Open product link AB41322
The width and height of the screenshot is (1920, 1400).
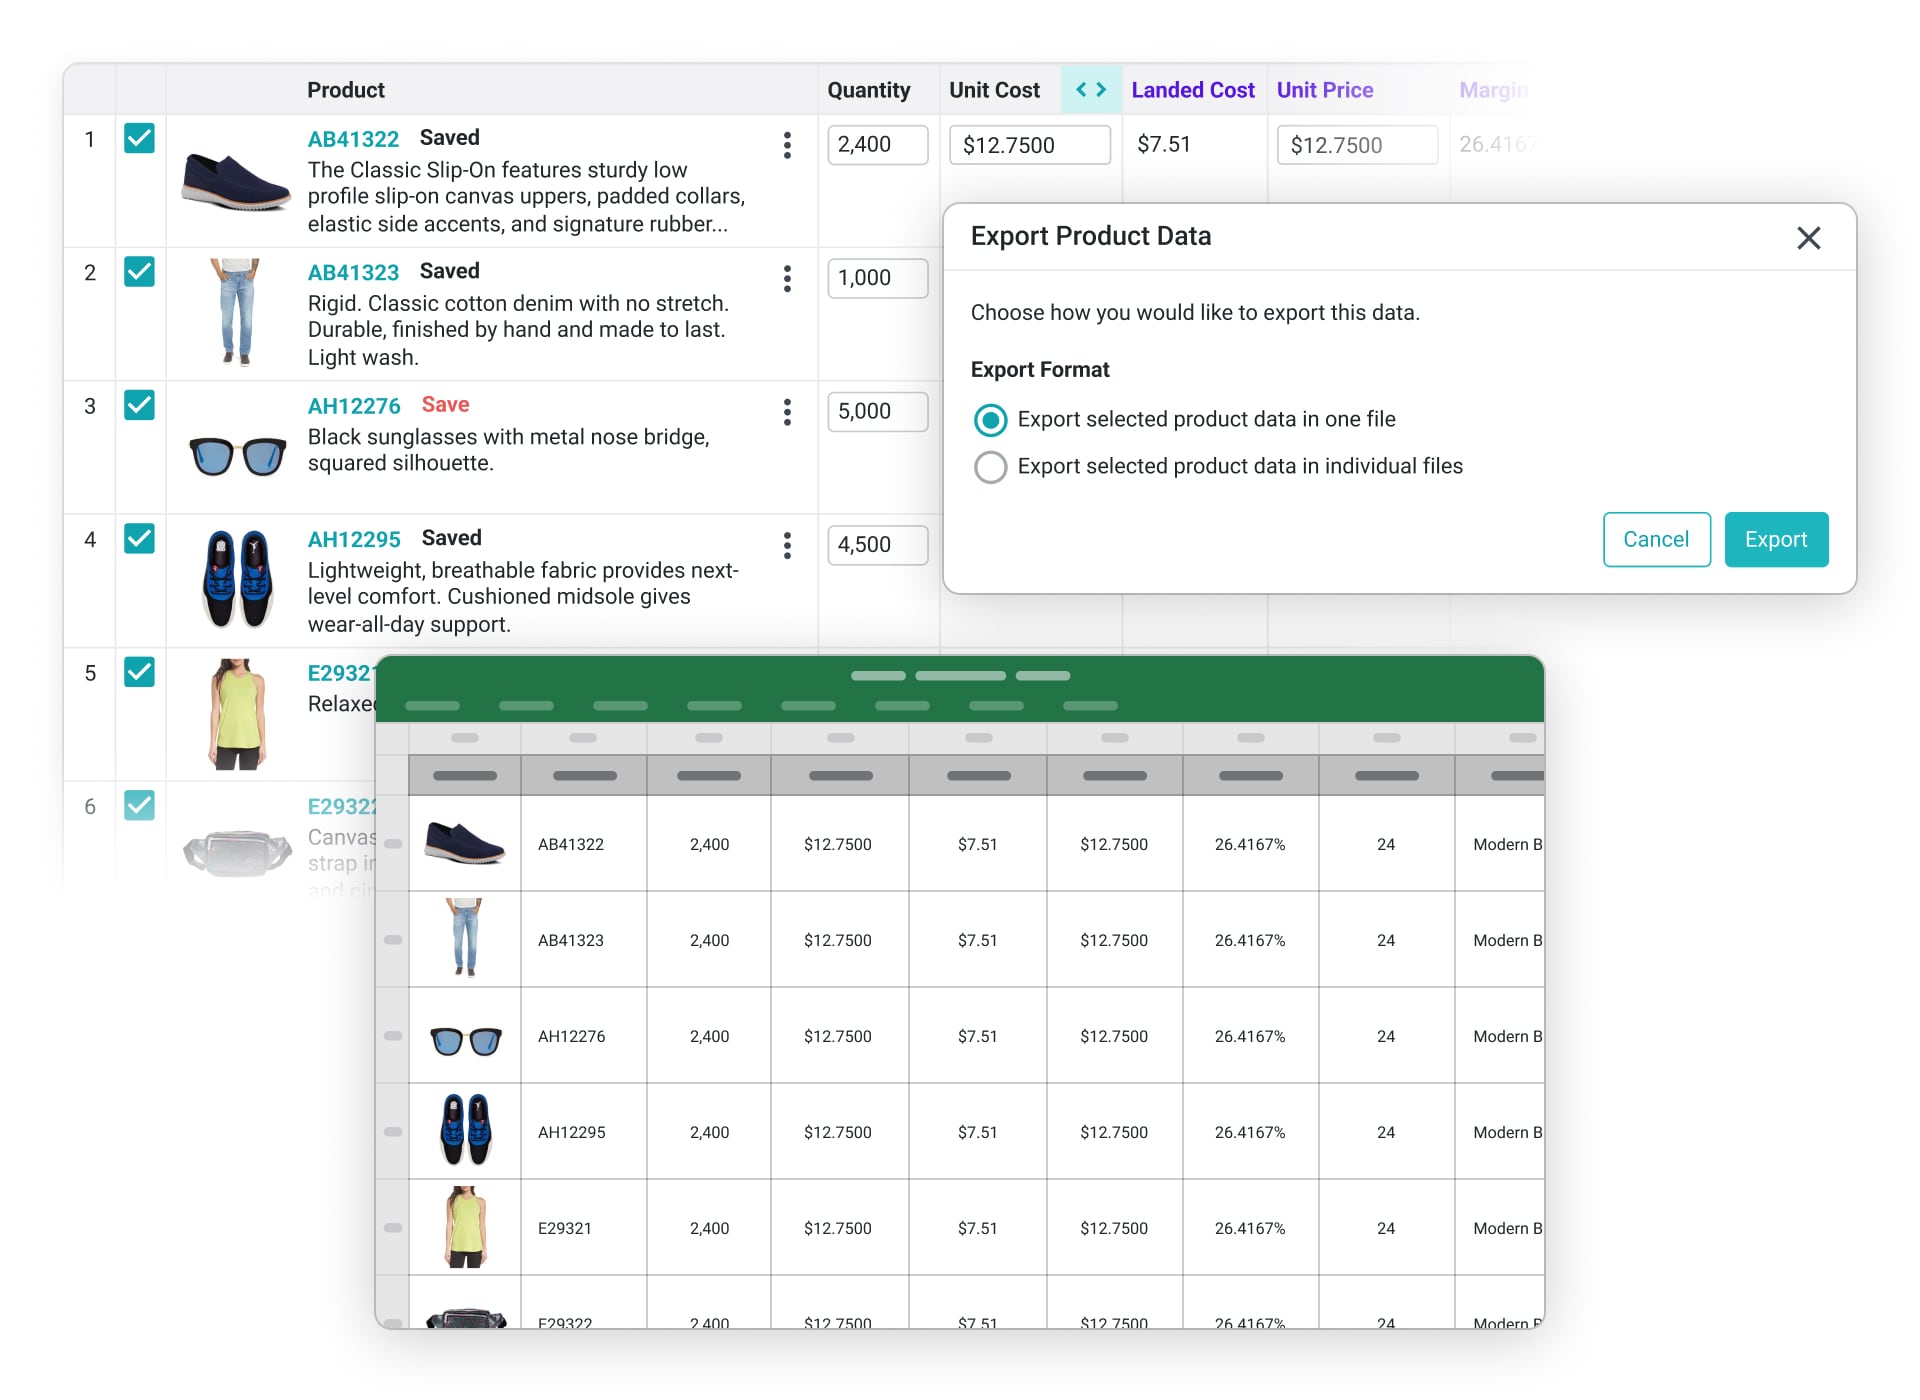coord(353,139)
